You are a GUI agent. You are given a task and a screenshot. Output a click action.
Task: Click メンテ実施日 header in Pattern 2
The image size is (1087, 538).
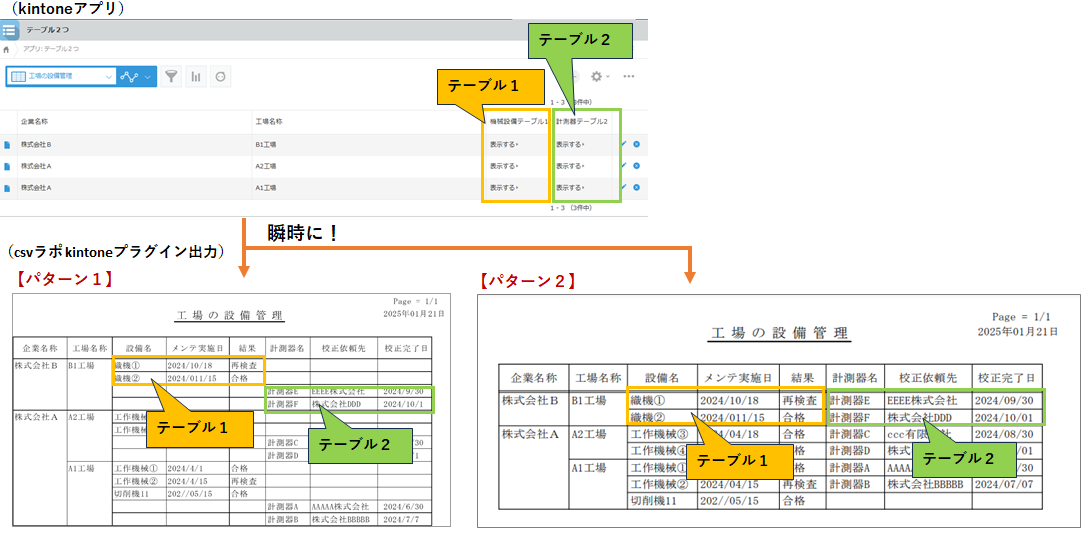[738, 378]
